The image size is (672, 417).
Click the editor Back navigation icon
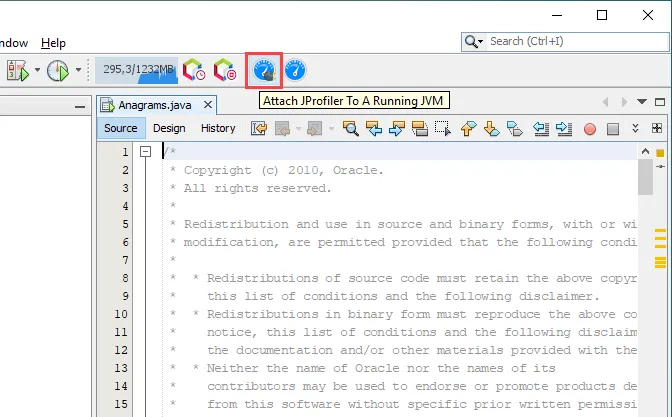click(282, 129)
